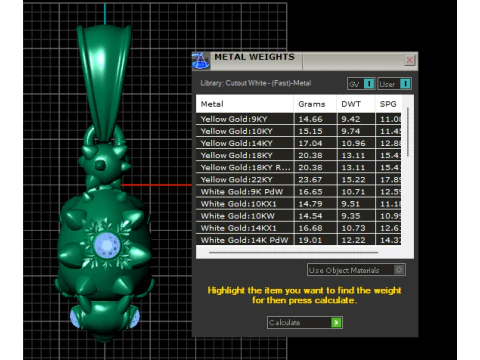Click the Library: Cutout White label
480x360 pixels.
point(256,83)
